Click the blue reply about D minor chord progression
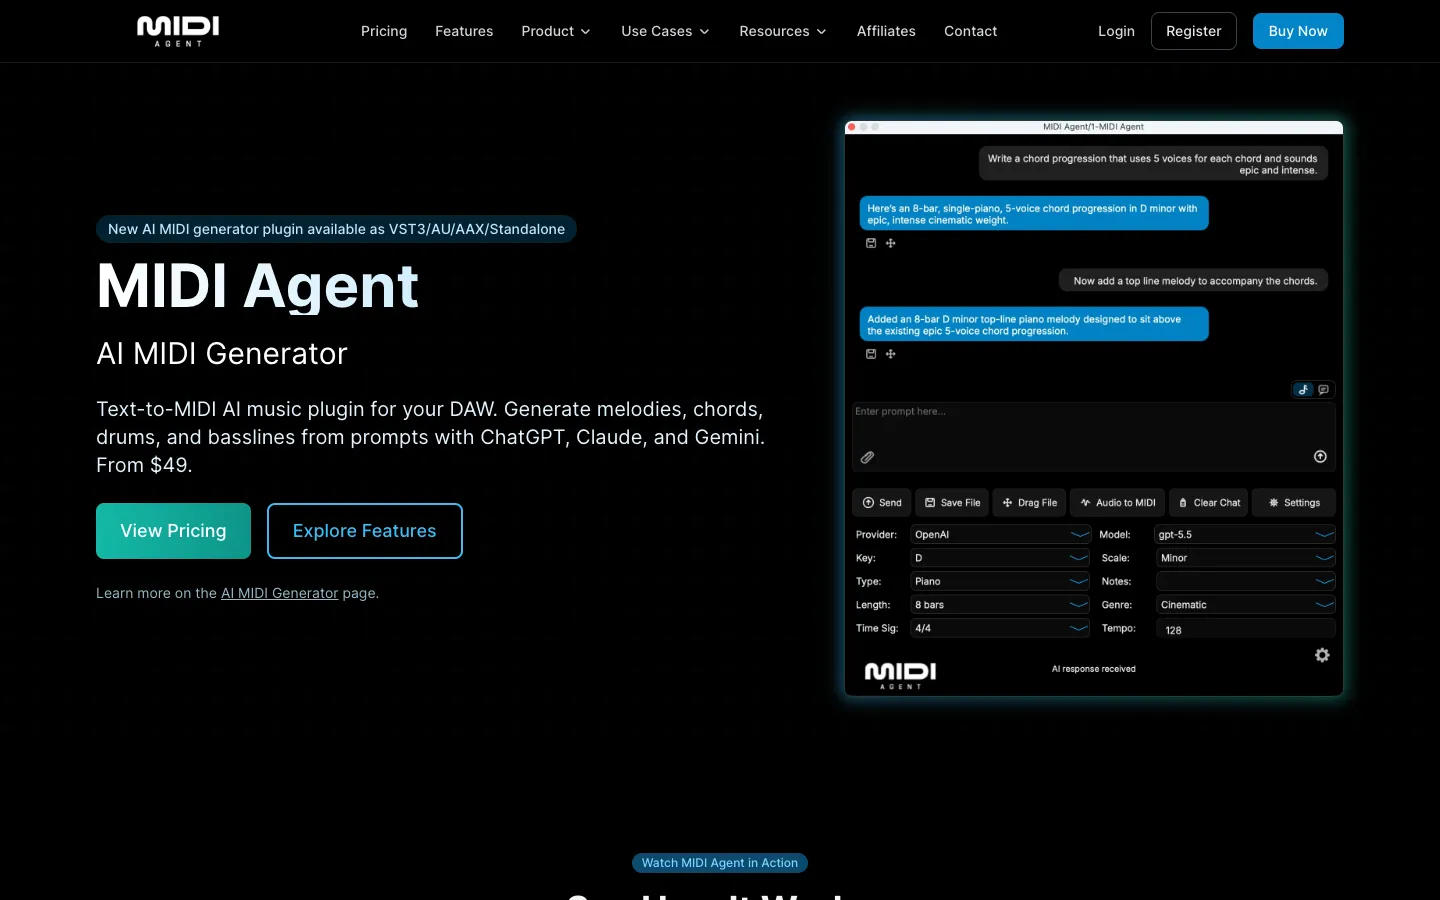This screenshot has height=900, width=1440. [1034, 214]
